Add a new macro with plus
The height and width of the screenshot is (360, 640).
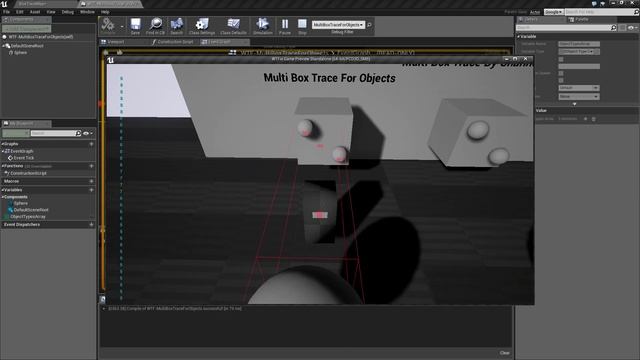tap(91, 181)
